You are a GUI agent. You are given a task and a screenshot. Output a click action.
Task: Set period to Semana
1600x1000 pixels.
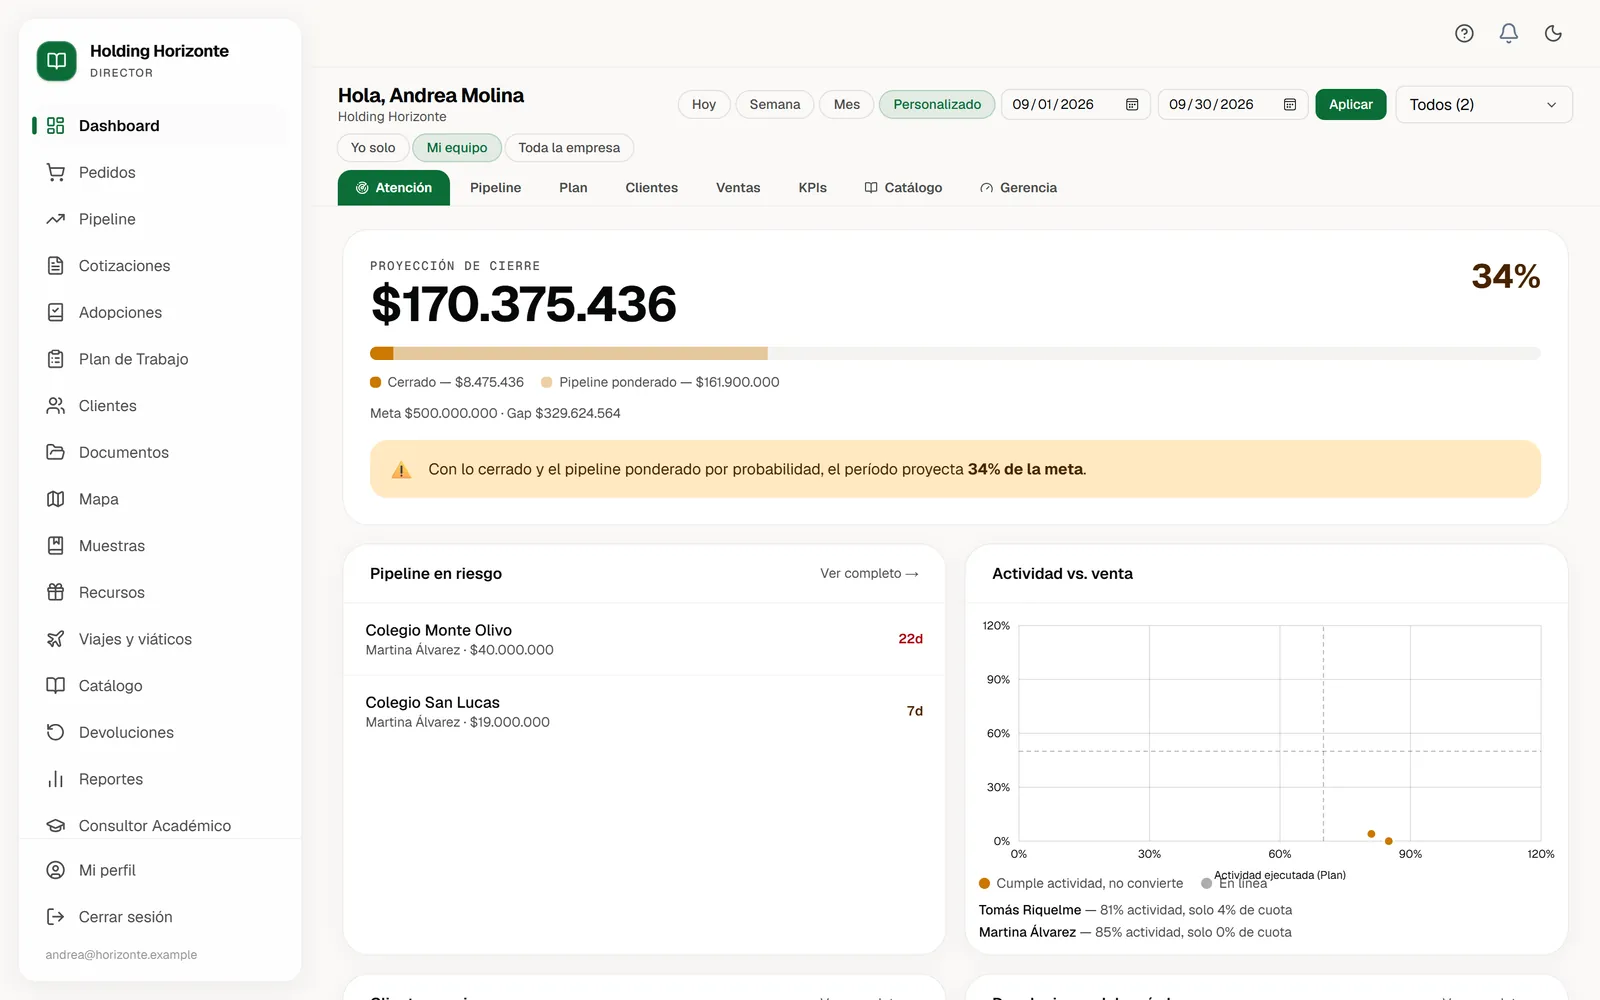click(775, 104)
